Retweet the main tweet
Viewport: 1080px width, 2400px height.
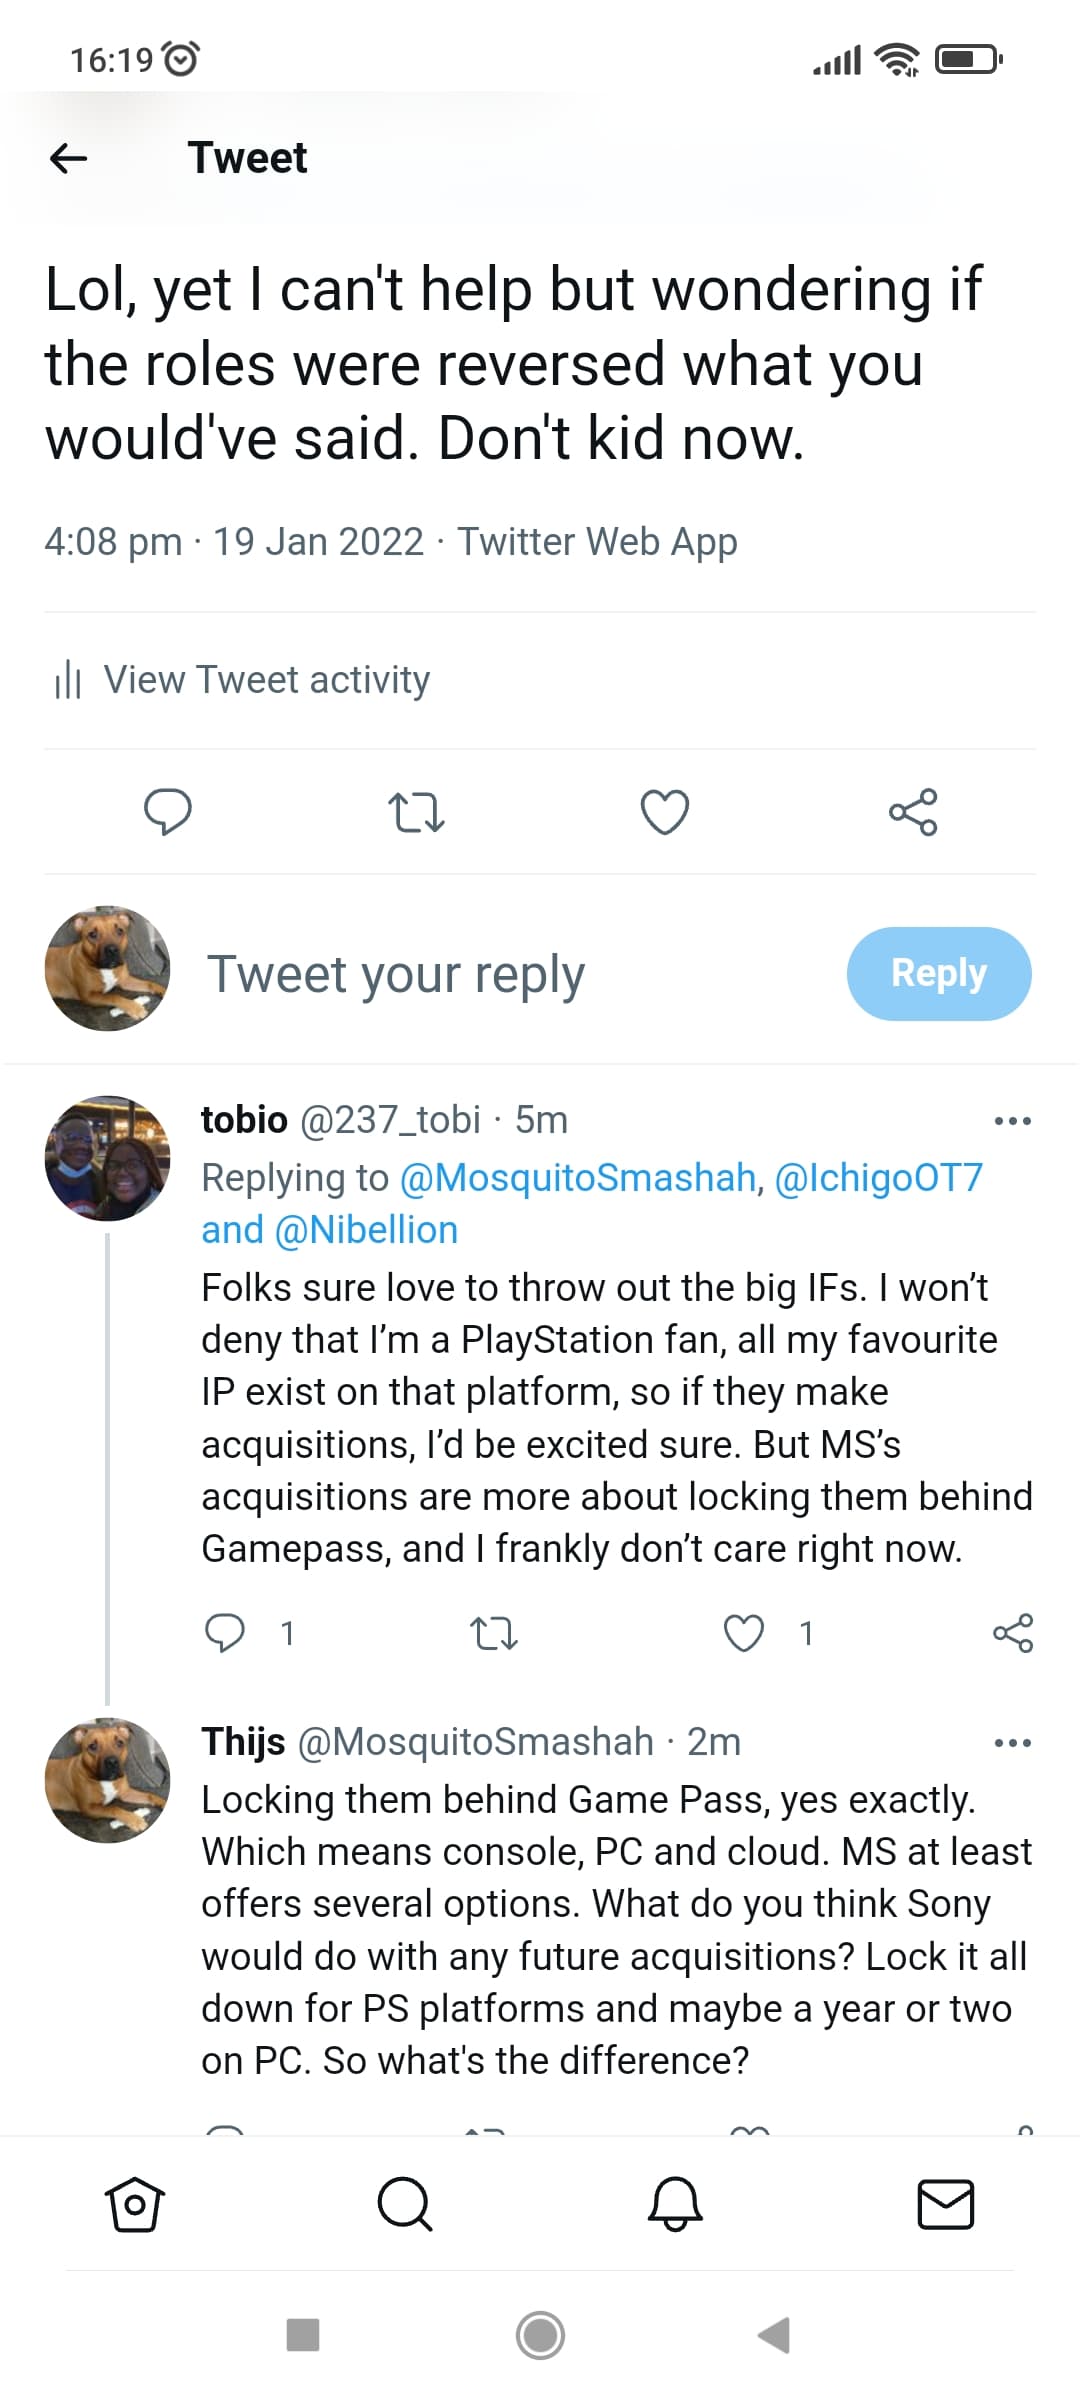[416, 812]
